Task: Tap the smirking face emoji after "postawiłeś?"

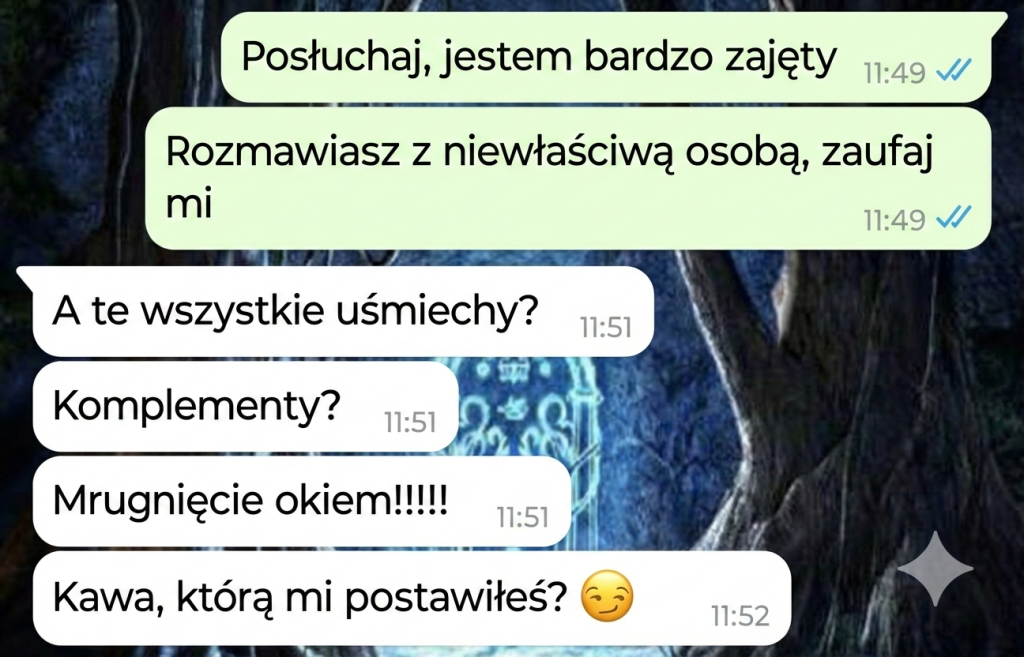Action: coord(607,596)
